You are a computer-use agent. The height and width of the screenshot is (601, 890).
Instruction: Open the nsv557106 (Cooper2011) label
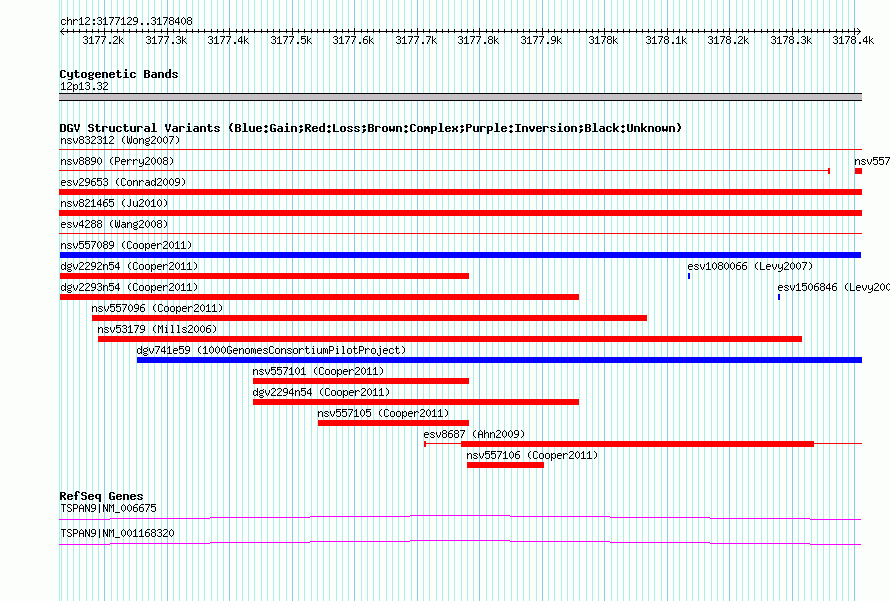coord(532,455)
